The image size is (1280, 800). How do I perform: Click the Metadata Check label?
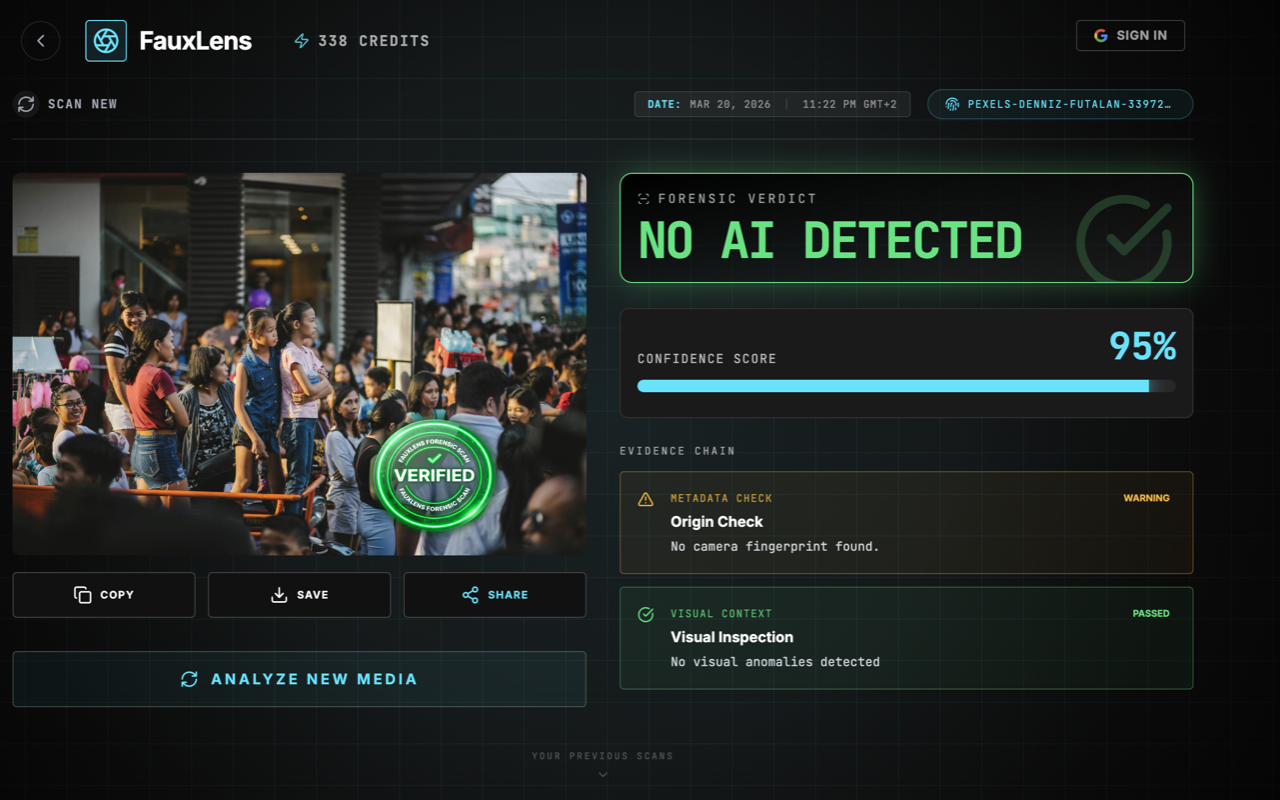click(x=721, y=498)
